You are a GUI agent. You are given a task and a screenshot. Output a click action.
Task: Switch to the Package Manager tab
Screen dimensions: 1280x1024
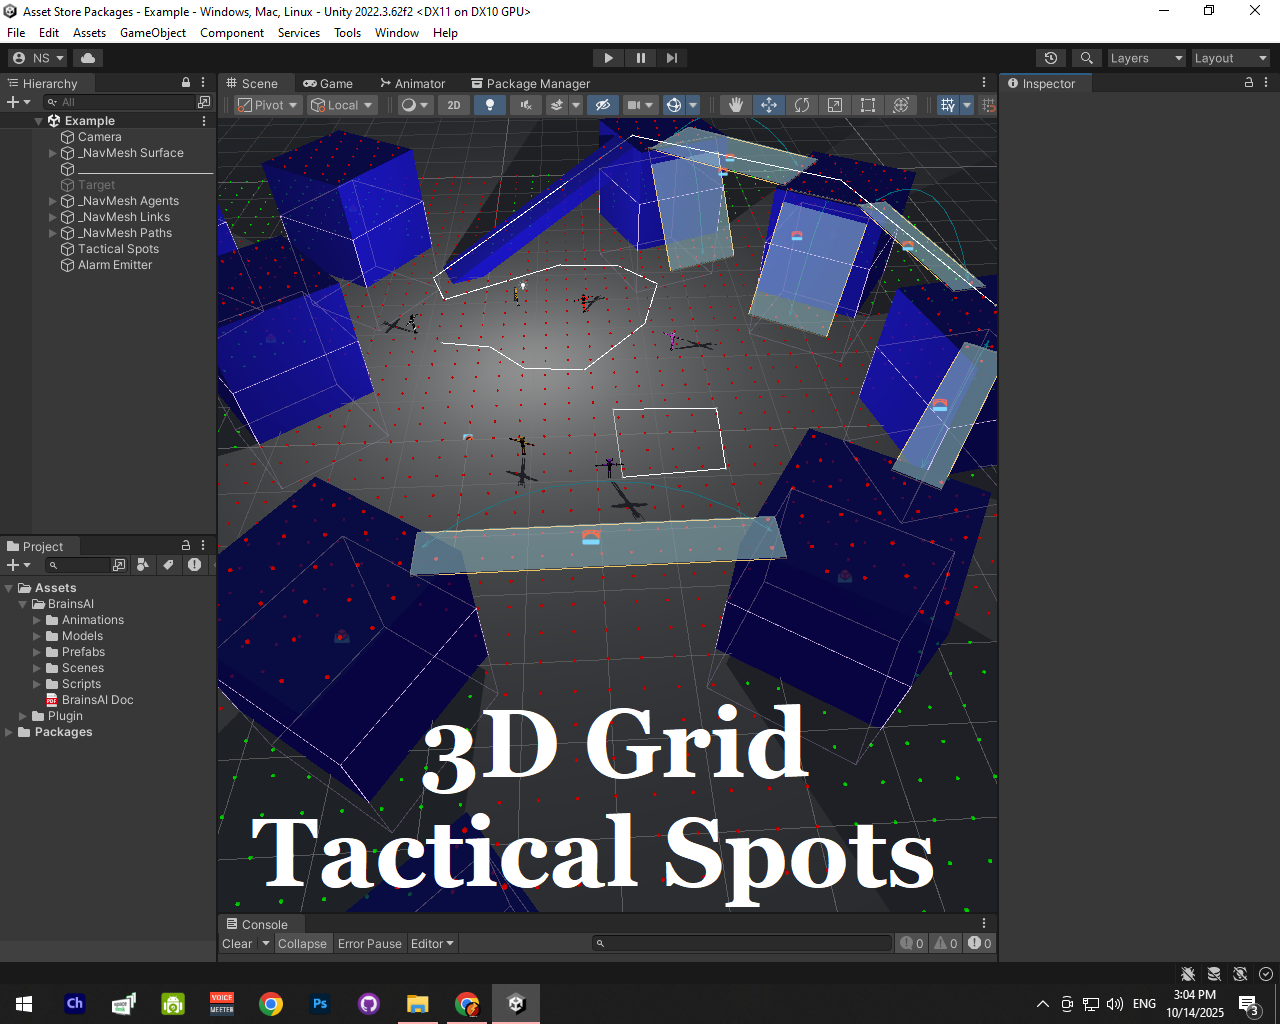tap(530, 84)
